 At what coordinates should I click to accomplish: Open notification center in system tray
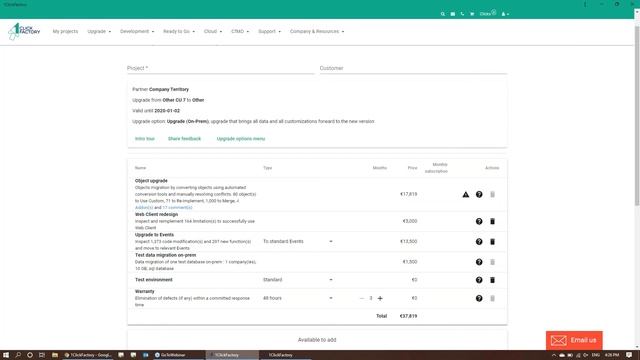coord(629,355)
